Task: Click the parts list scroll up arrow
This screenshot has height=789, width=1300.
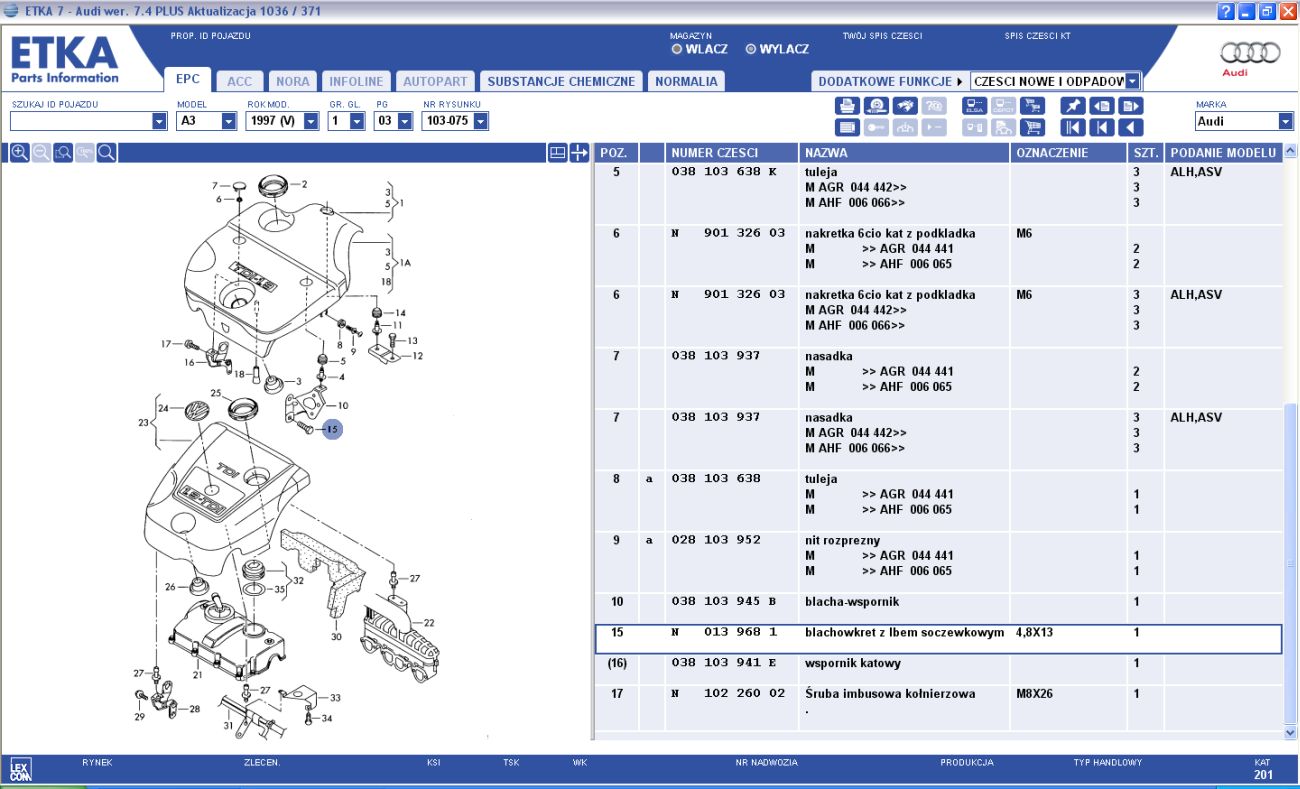Action: tap(1290, 152)
